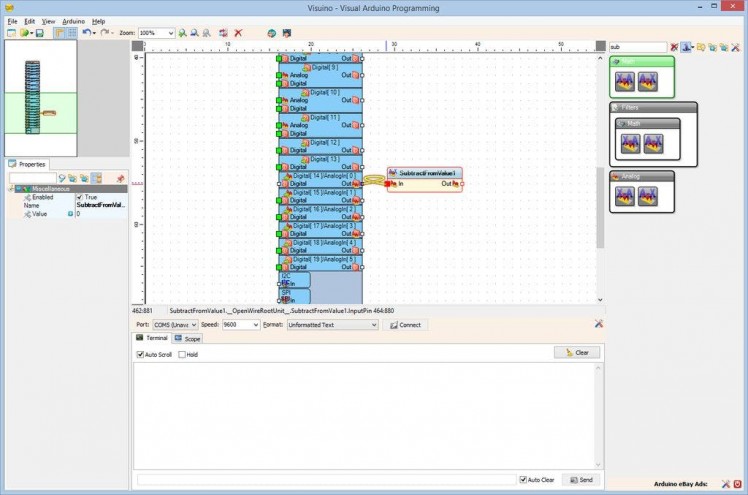Enable the Hold checkbox
The image size is (748, 495).
coord(181,354)
